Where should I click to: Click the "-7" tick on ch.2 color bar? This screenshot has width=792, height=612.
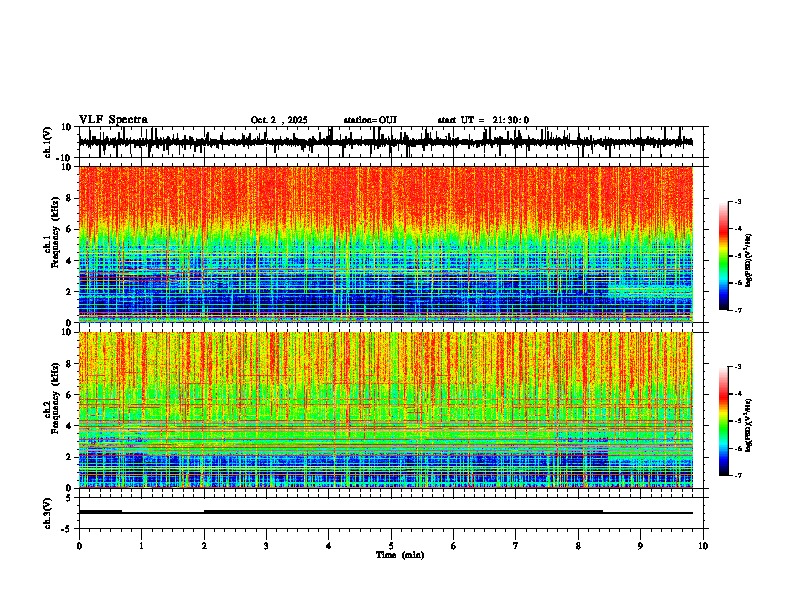[737, 475]
